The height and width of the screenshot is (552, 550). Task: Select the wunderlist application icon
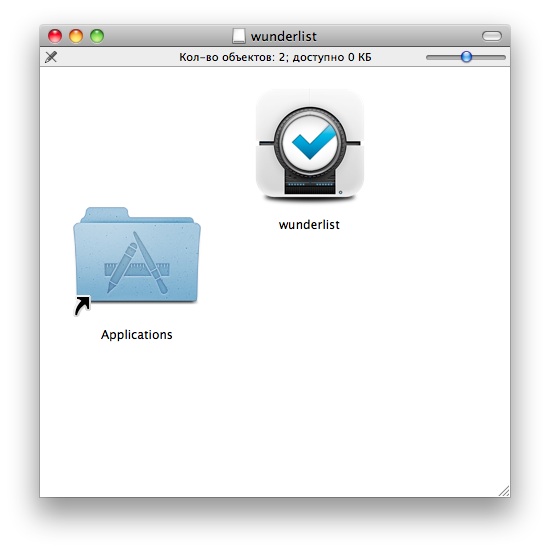coord(310,145)
